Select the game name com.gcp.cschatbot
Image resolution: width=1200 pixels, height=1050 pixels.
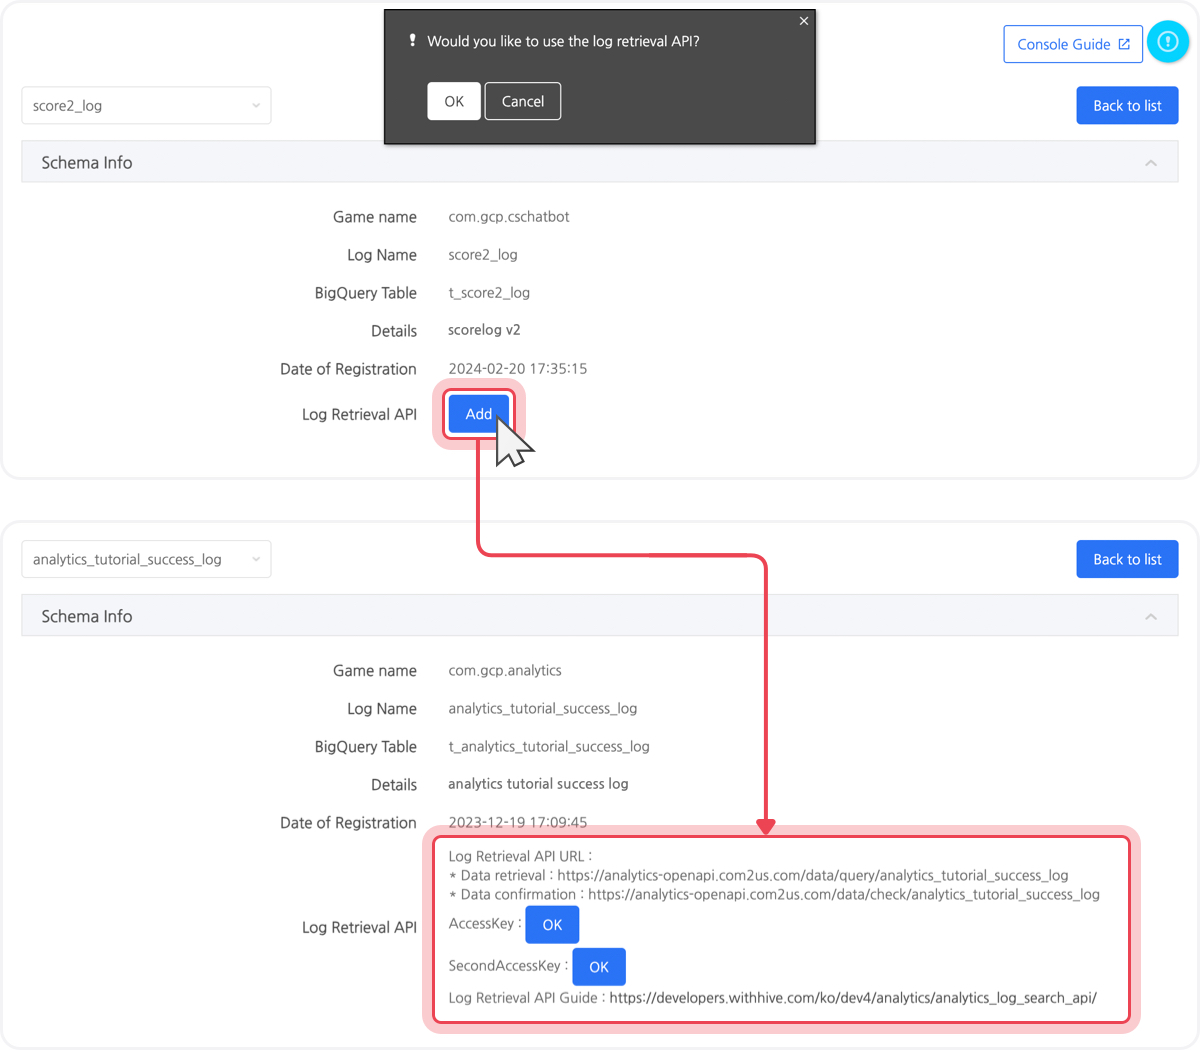[x=509, y=217]
